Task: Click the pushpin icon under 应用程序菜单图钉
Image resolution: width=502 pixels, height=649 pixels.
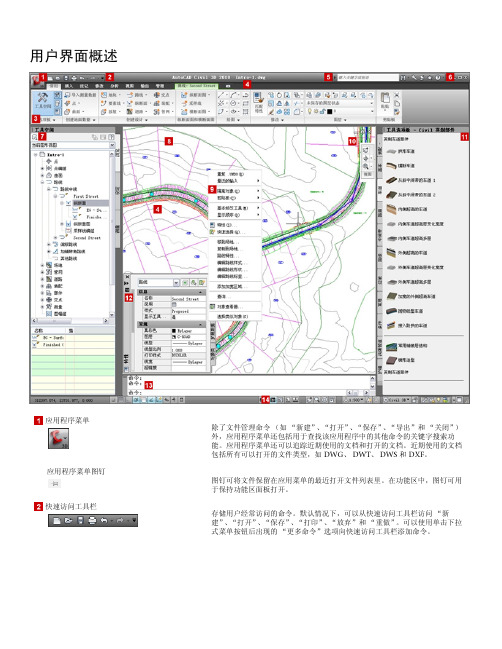Action: pyautogui.click(x=55, y=483)
